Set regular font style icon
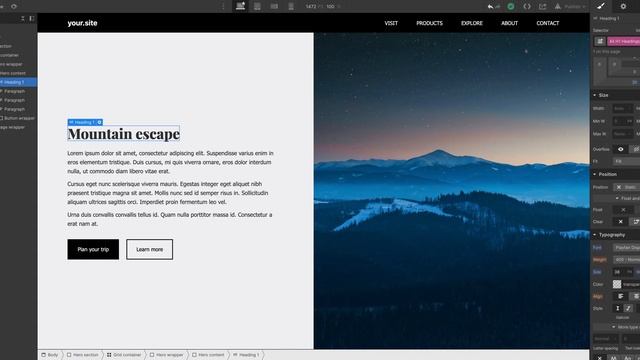The height and width of the screenshot is (360, 640). pos(618,308)
